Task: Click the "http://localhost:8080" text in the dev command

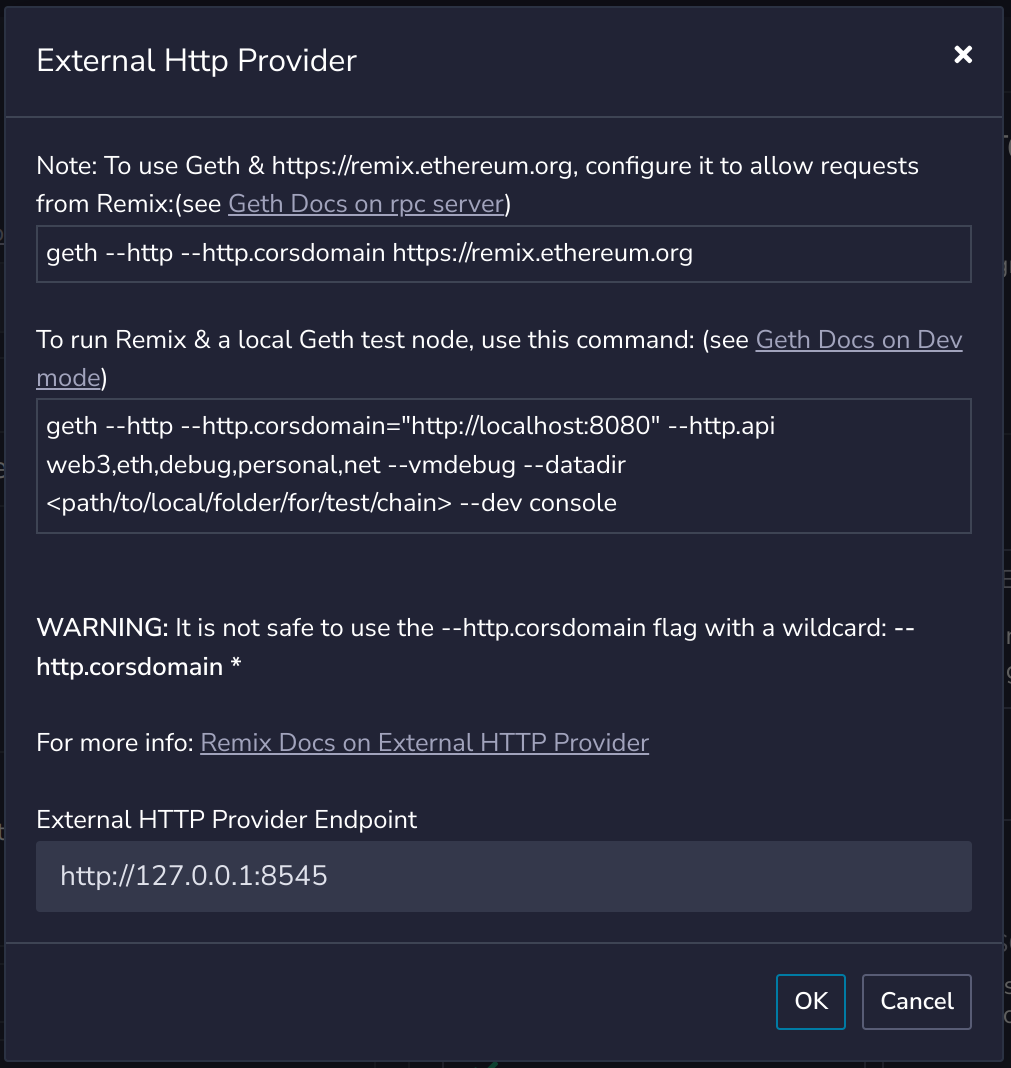Action: click(531, 426)
